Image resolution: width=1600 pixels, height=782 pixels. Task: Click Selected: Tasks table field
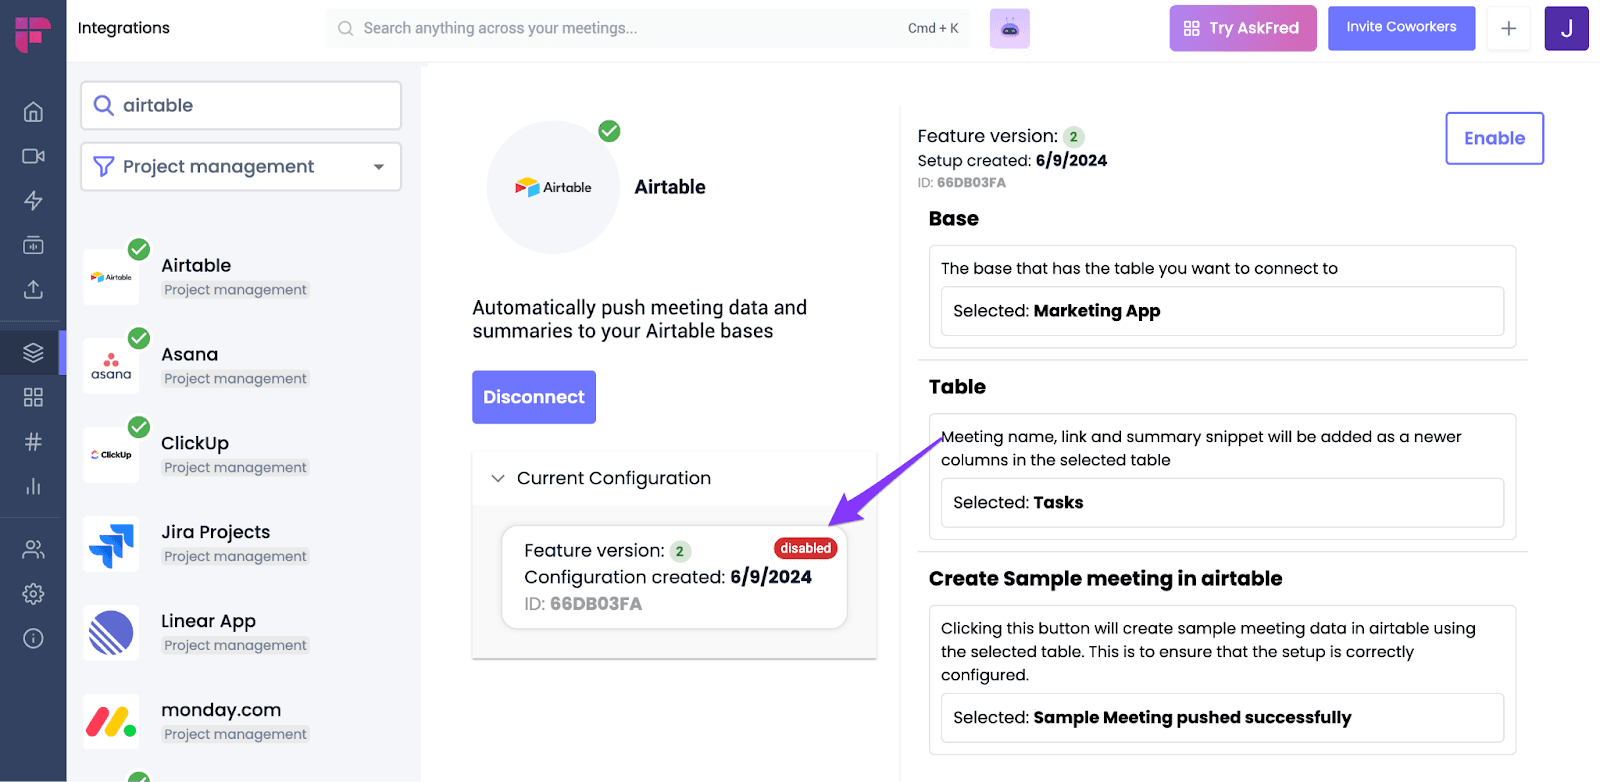pyautogui.click(x=1222, y=503)
